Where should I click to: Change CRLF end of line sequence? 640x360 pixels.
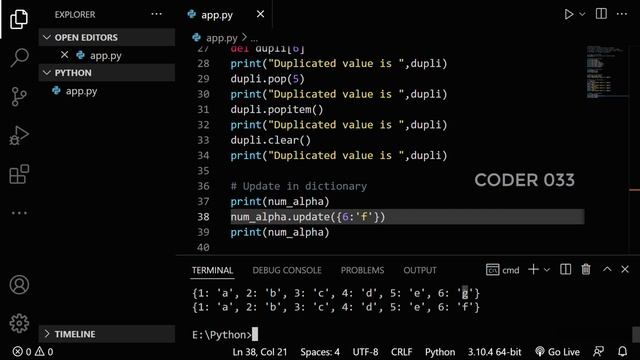tap(401, 352)
